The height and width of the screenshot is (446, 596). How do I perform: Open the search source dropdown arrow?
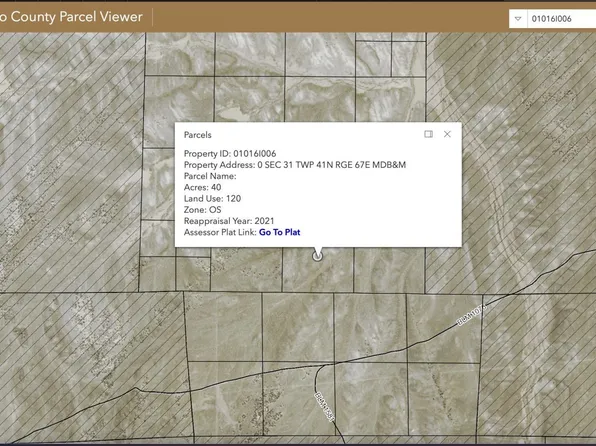tap(518, 19)
